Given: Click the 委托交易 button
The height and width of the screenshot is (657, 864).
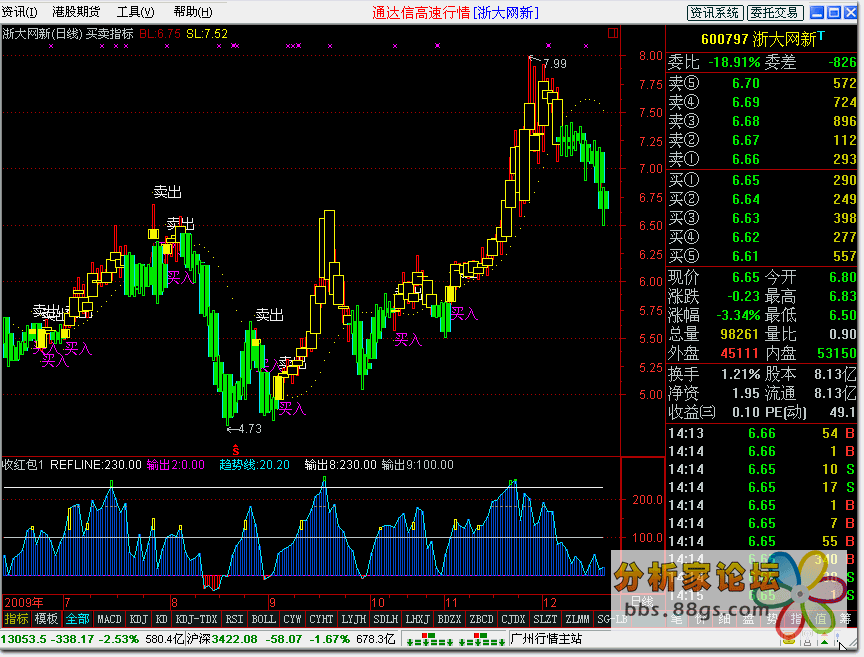Looking at the screenshot, I should click(x=775, y=13).
